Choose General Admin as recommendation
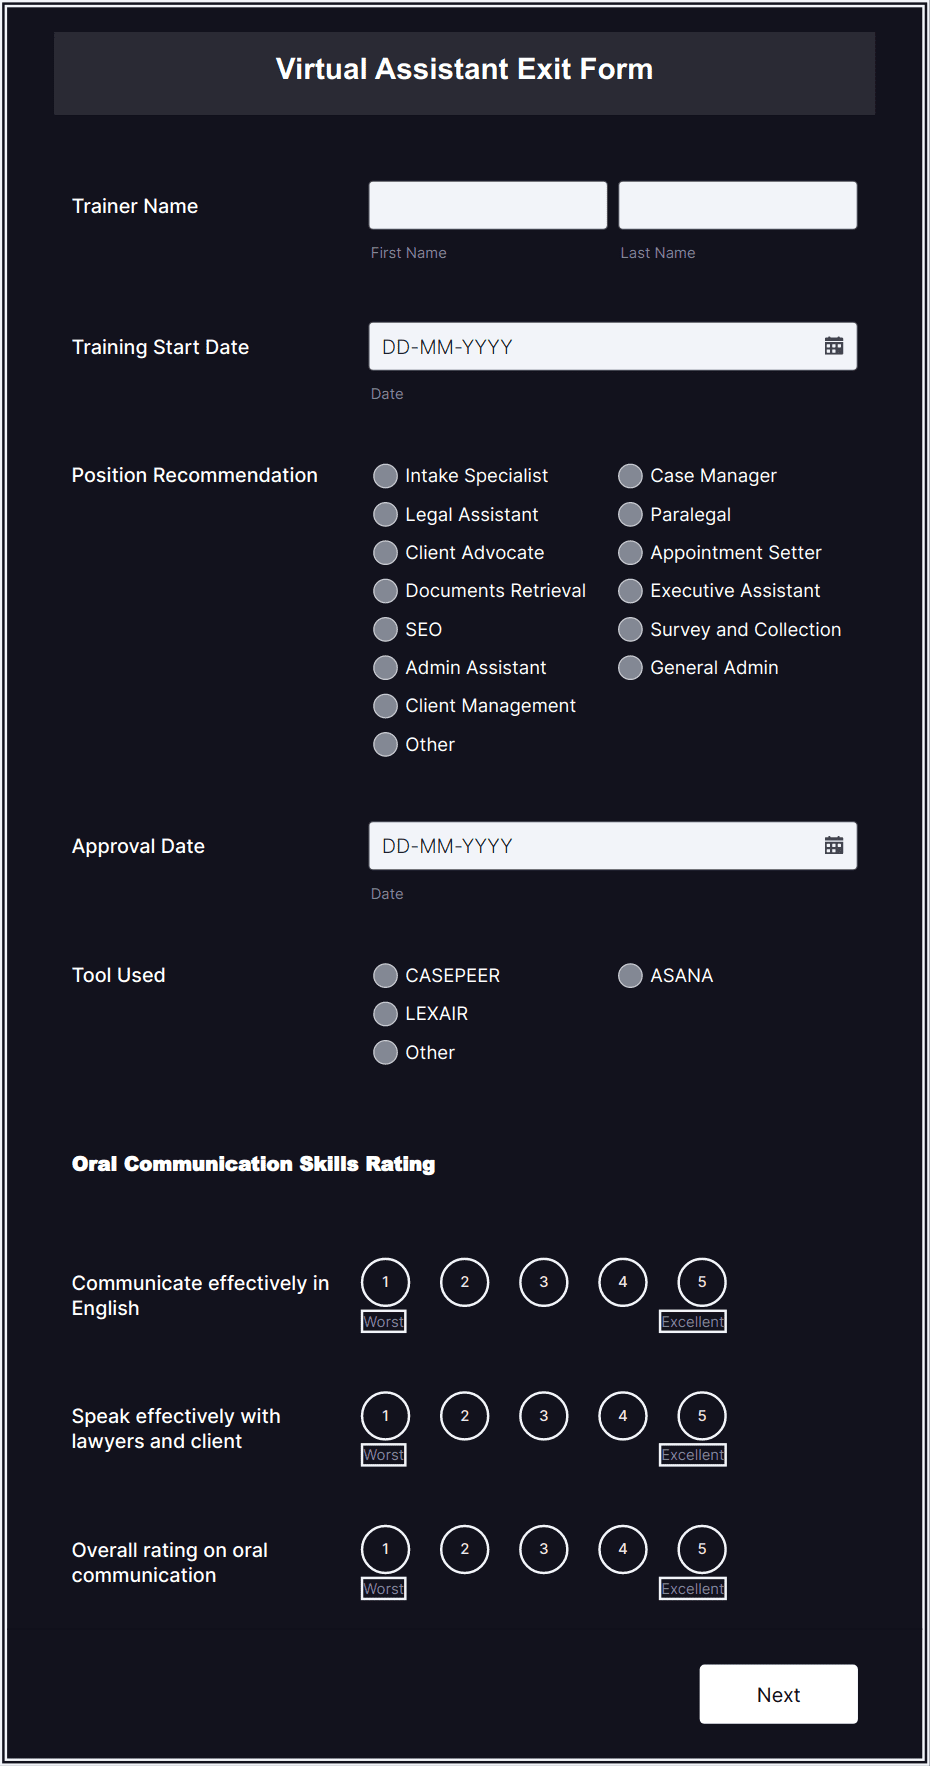This screenshot has width=930, height=1766. click(x=630, y=667)
